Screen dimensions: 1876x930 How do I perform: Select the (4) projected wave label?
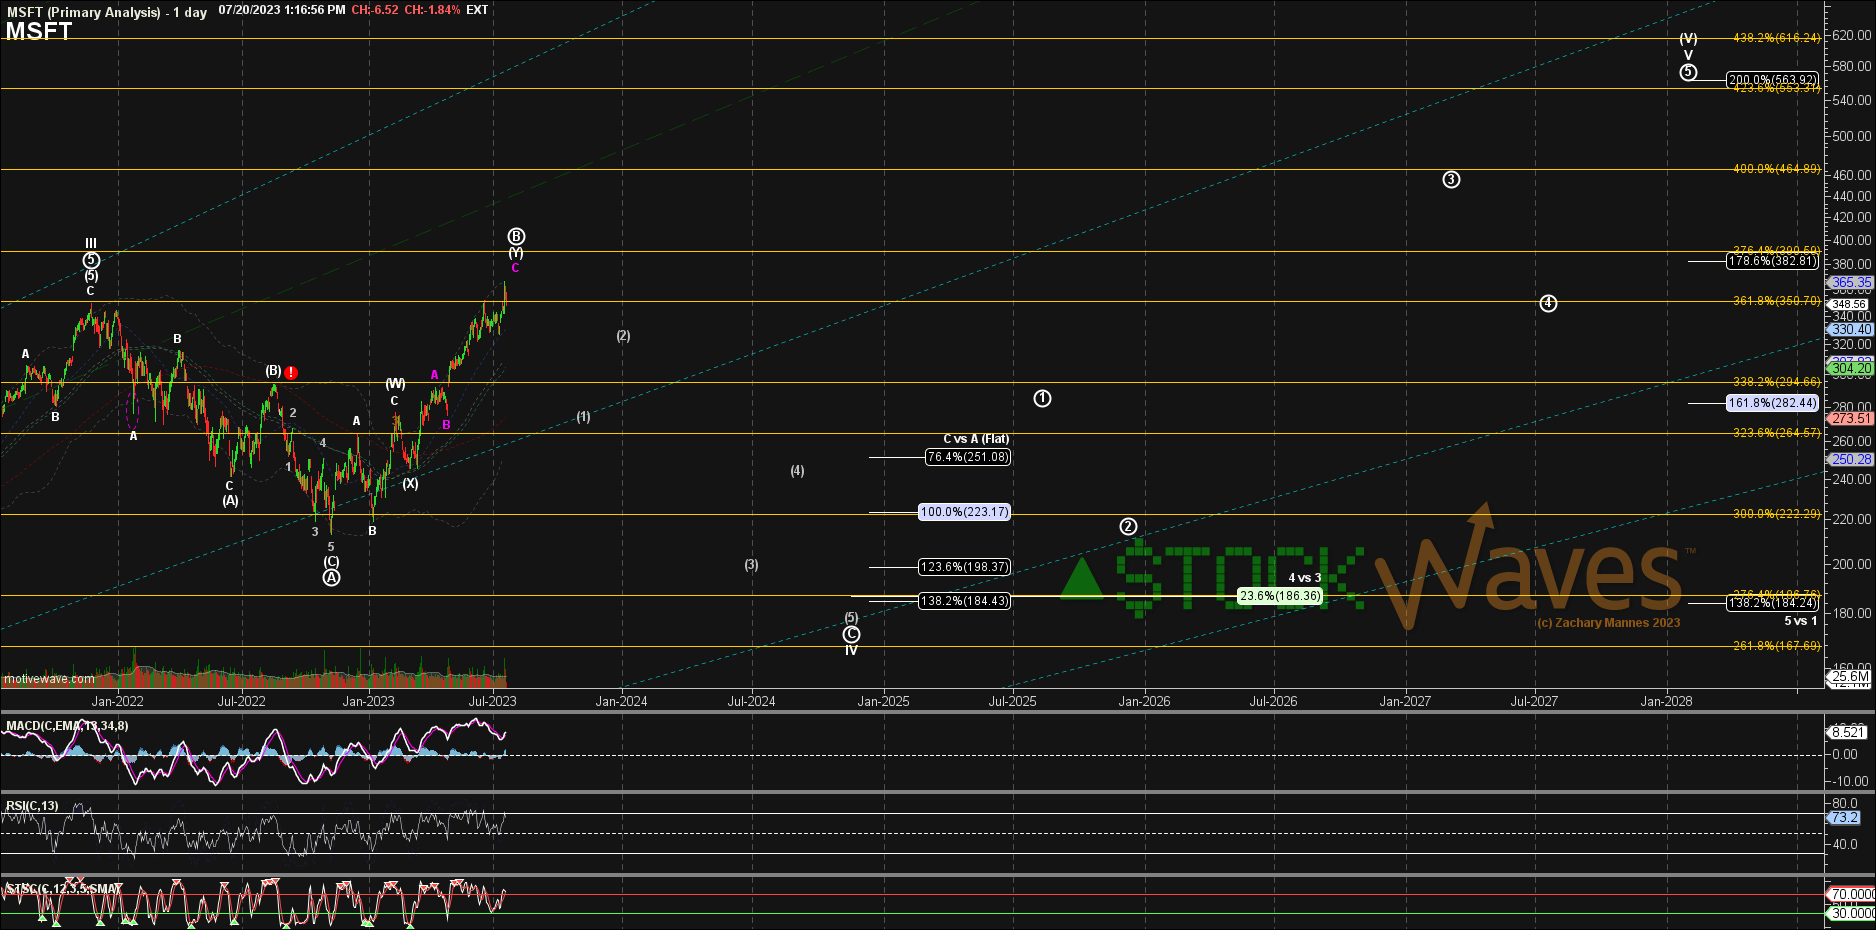pos(797,471)
